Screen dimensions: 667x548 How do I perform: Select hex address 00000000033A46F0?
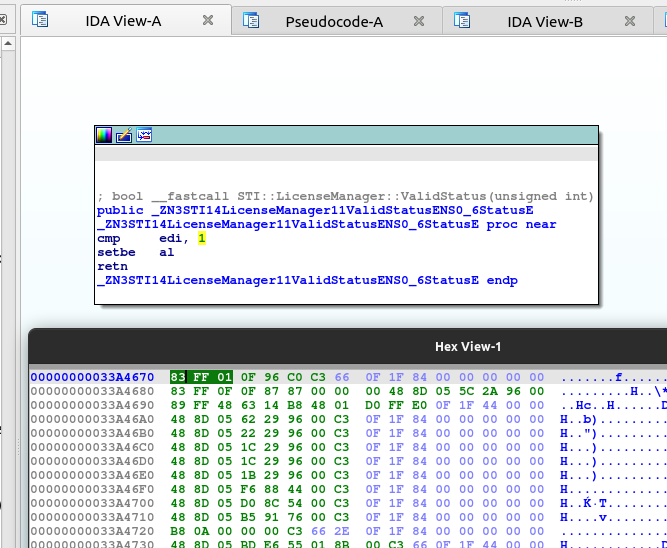(92, 489)
